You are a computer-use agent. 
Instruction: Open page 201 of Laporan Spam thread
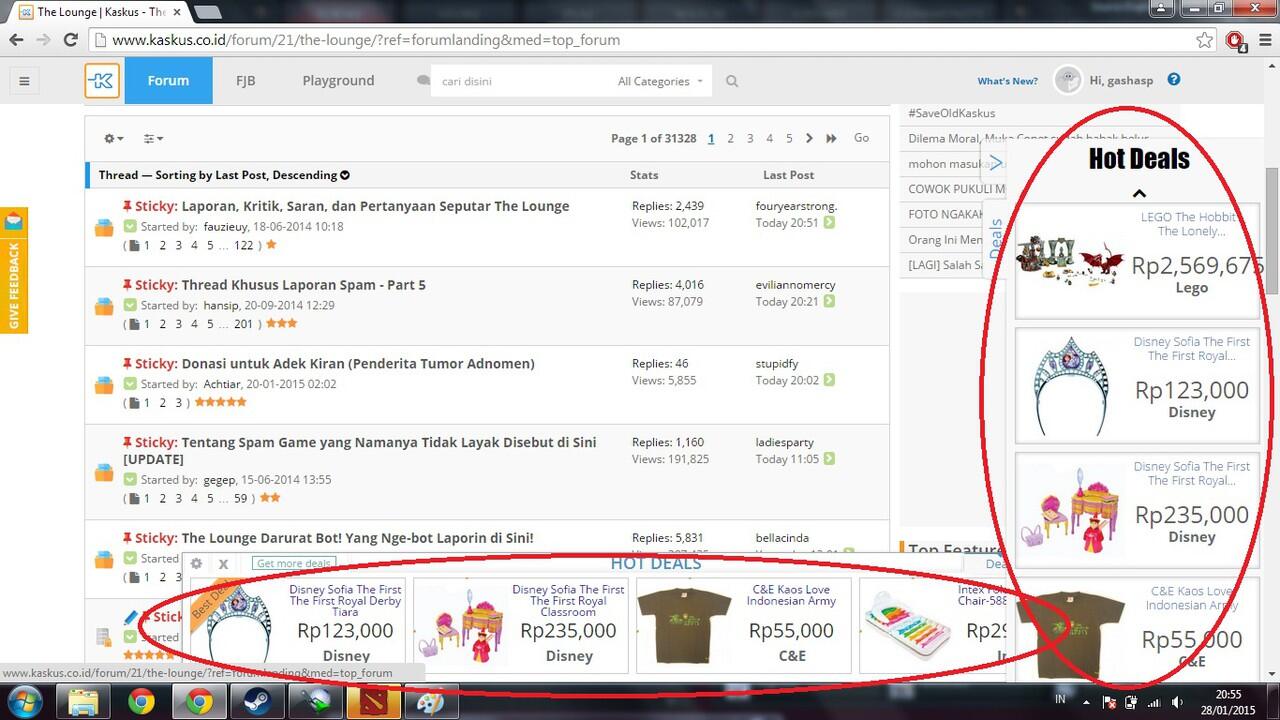tap(243, 324)
